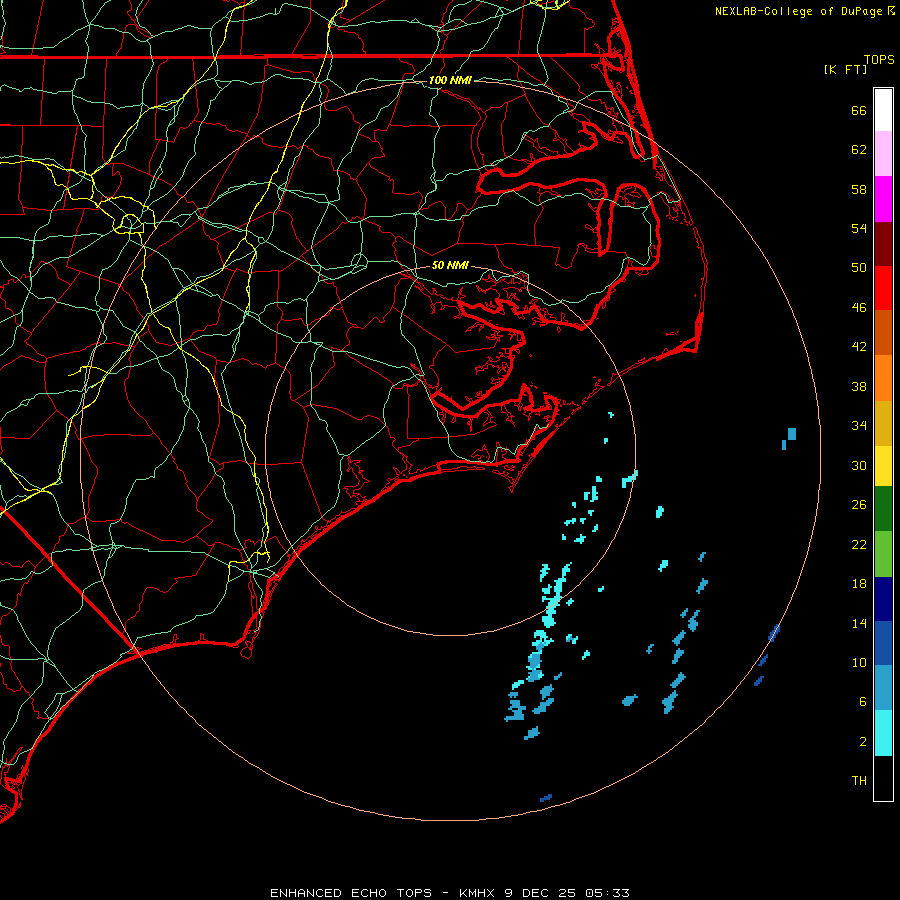Click the legend value 46
This screenshot has height=900, width=900.
859,307
